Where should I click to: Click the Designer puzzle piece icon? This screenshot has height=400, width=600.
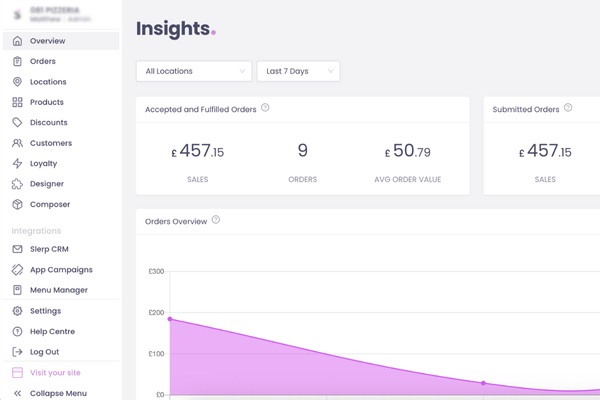(18, 184)
